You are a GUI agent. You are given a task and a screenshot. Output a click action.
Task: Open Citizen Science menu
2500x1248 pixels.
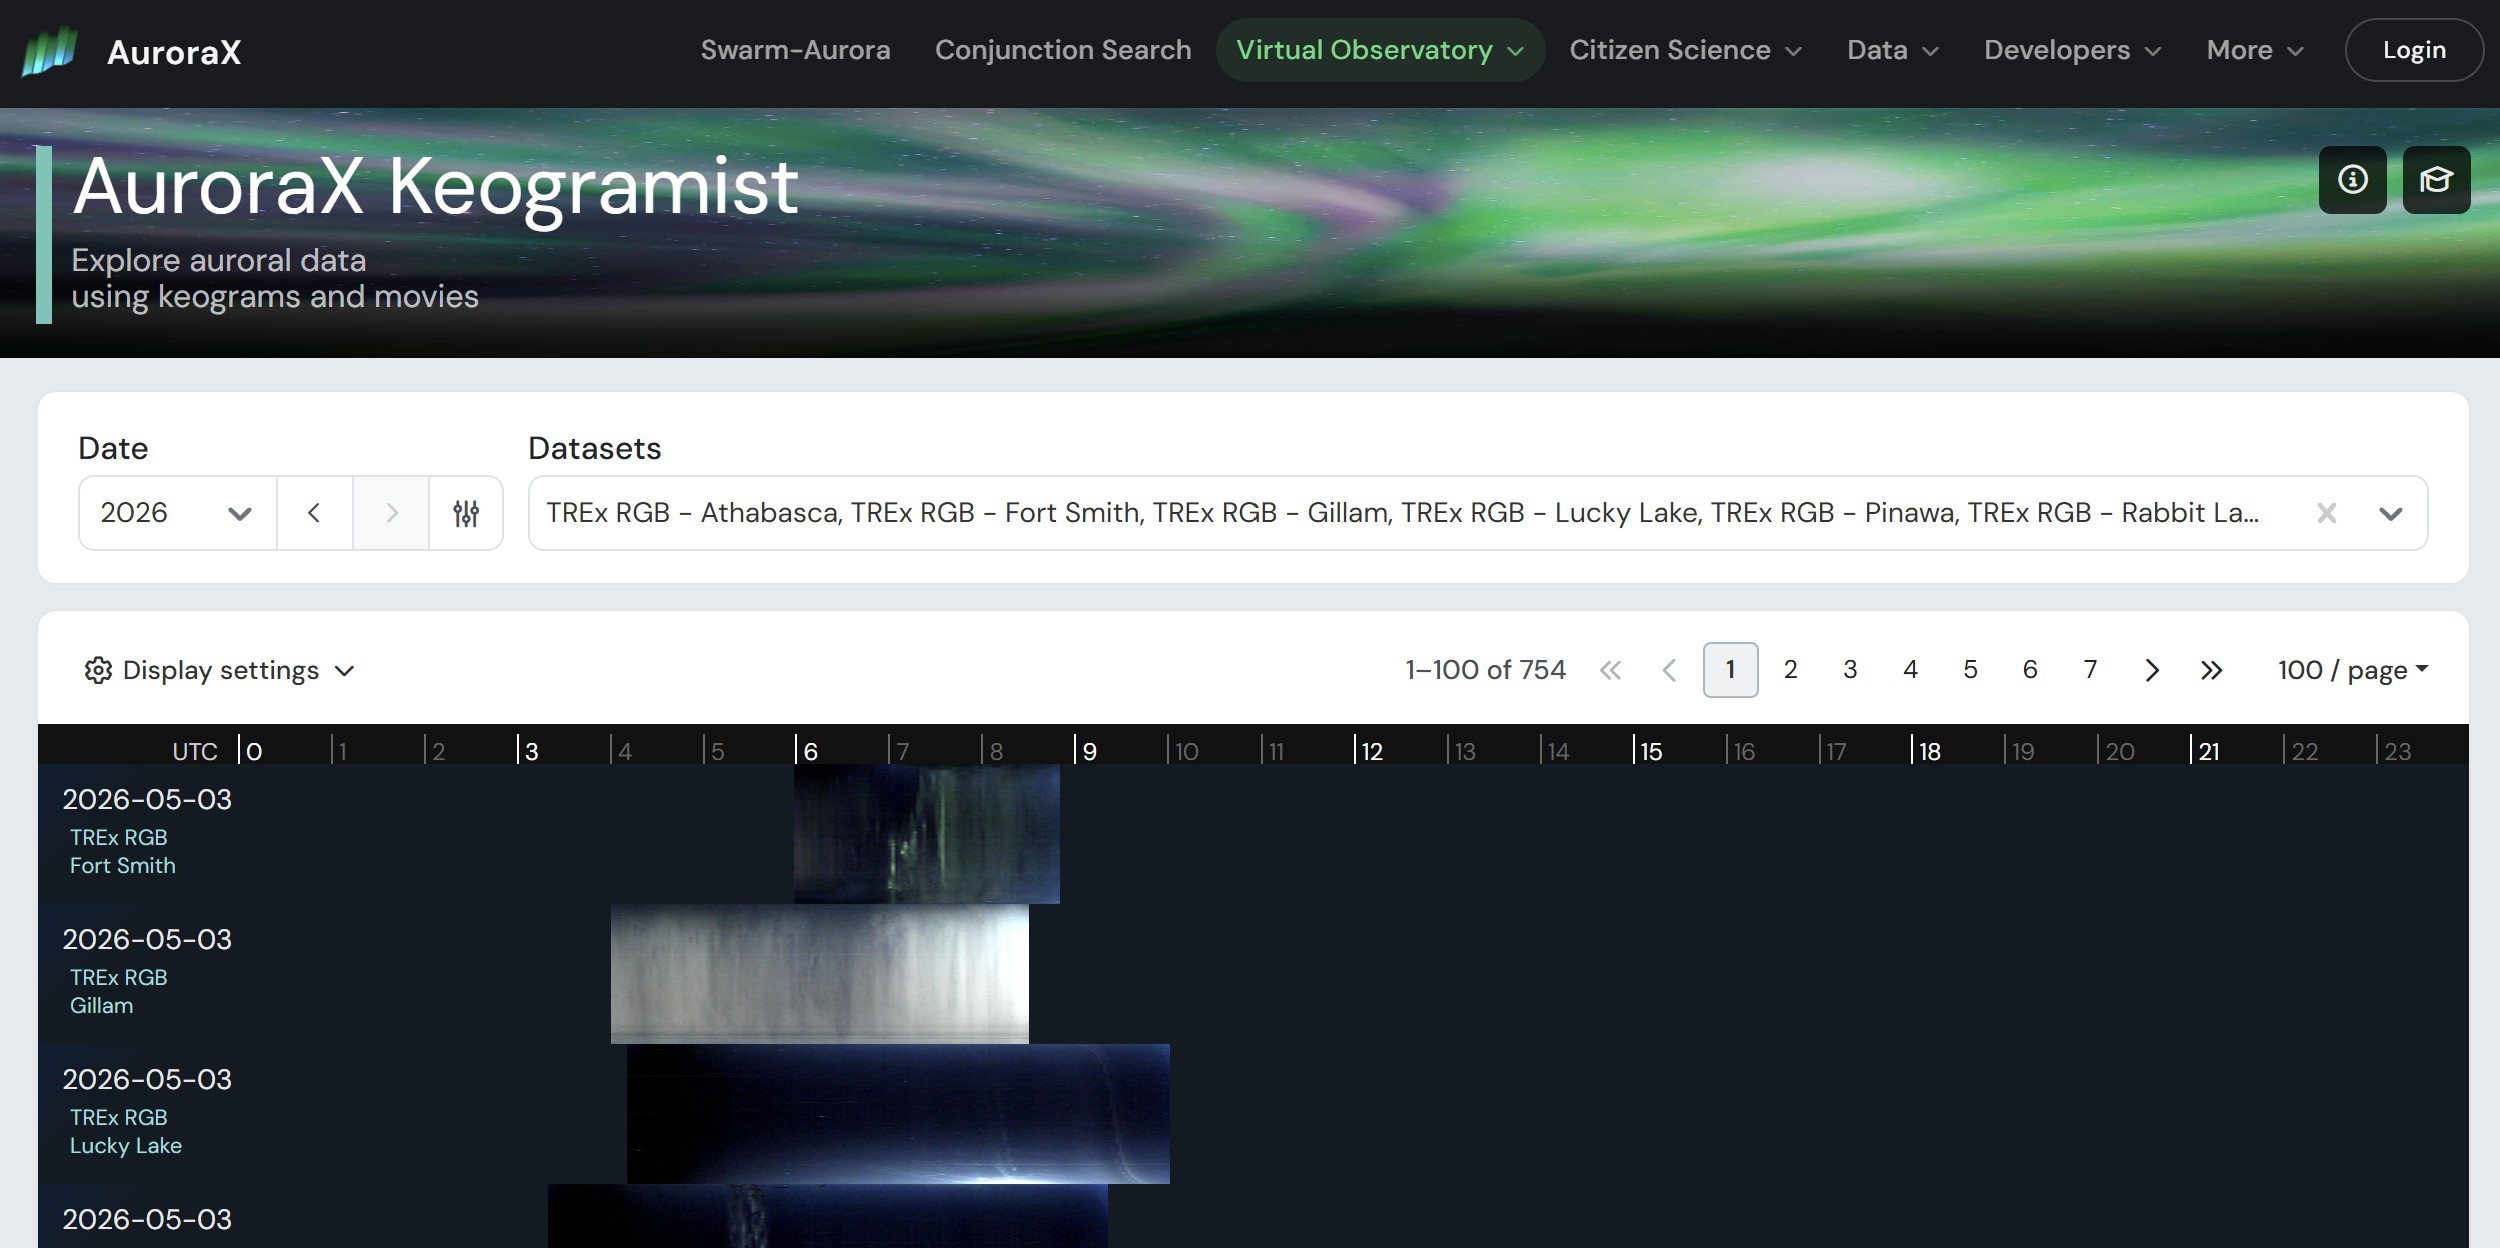click(1685, 50)
